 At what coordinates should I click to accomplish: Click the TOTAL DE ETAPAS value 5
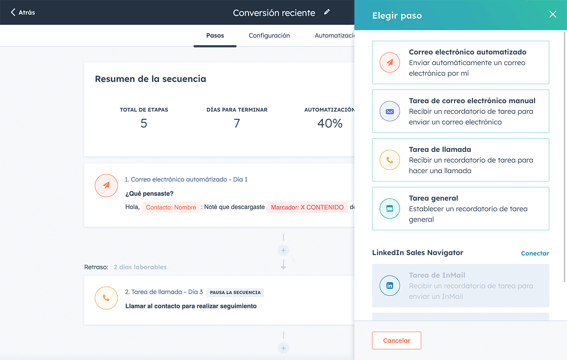pos(144,124)
